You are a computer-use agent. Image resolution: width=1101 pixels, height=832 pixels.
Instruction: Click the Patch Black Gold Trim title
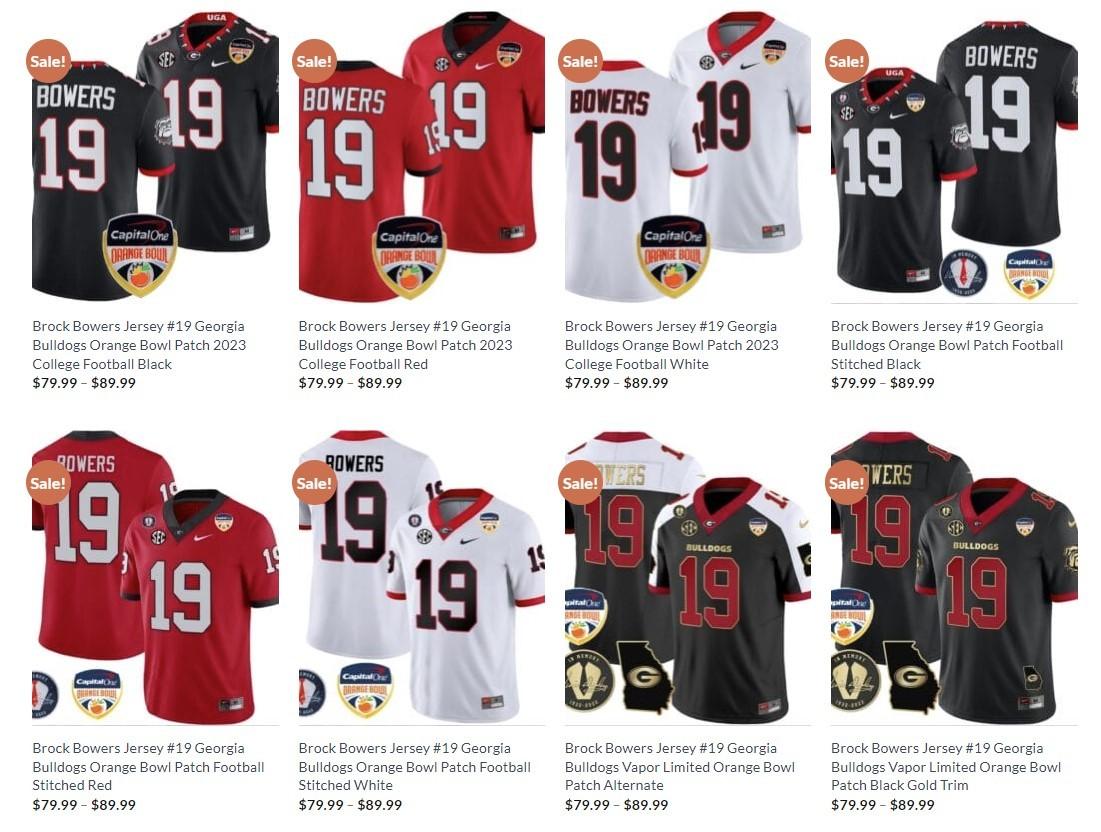946,767
